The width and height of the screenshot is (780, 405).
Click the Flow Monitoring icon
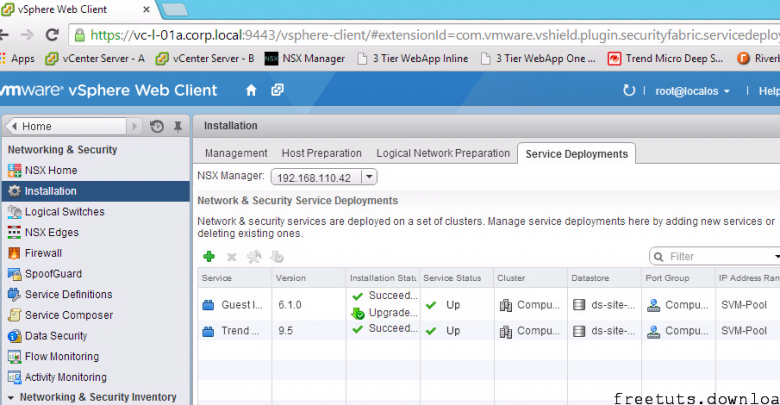click(x=14, y=357)
